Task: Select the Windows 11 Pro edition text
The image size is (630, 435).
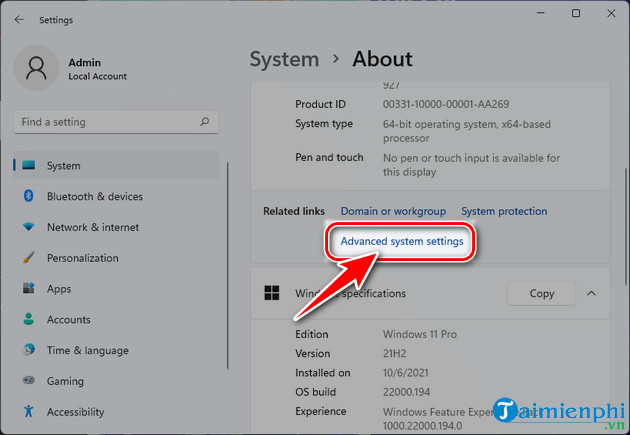Action: [x=419, y=334]
